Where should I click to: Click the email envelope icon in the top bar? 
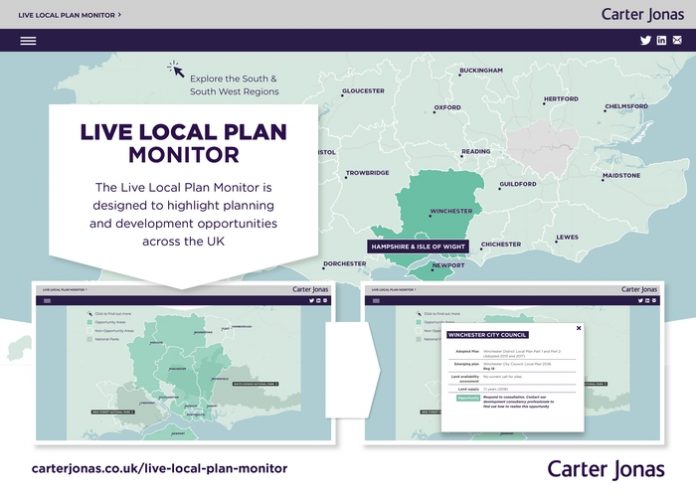[x=677, y=41]
